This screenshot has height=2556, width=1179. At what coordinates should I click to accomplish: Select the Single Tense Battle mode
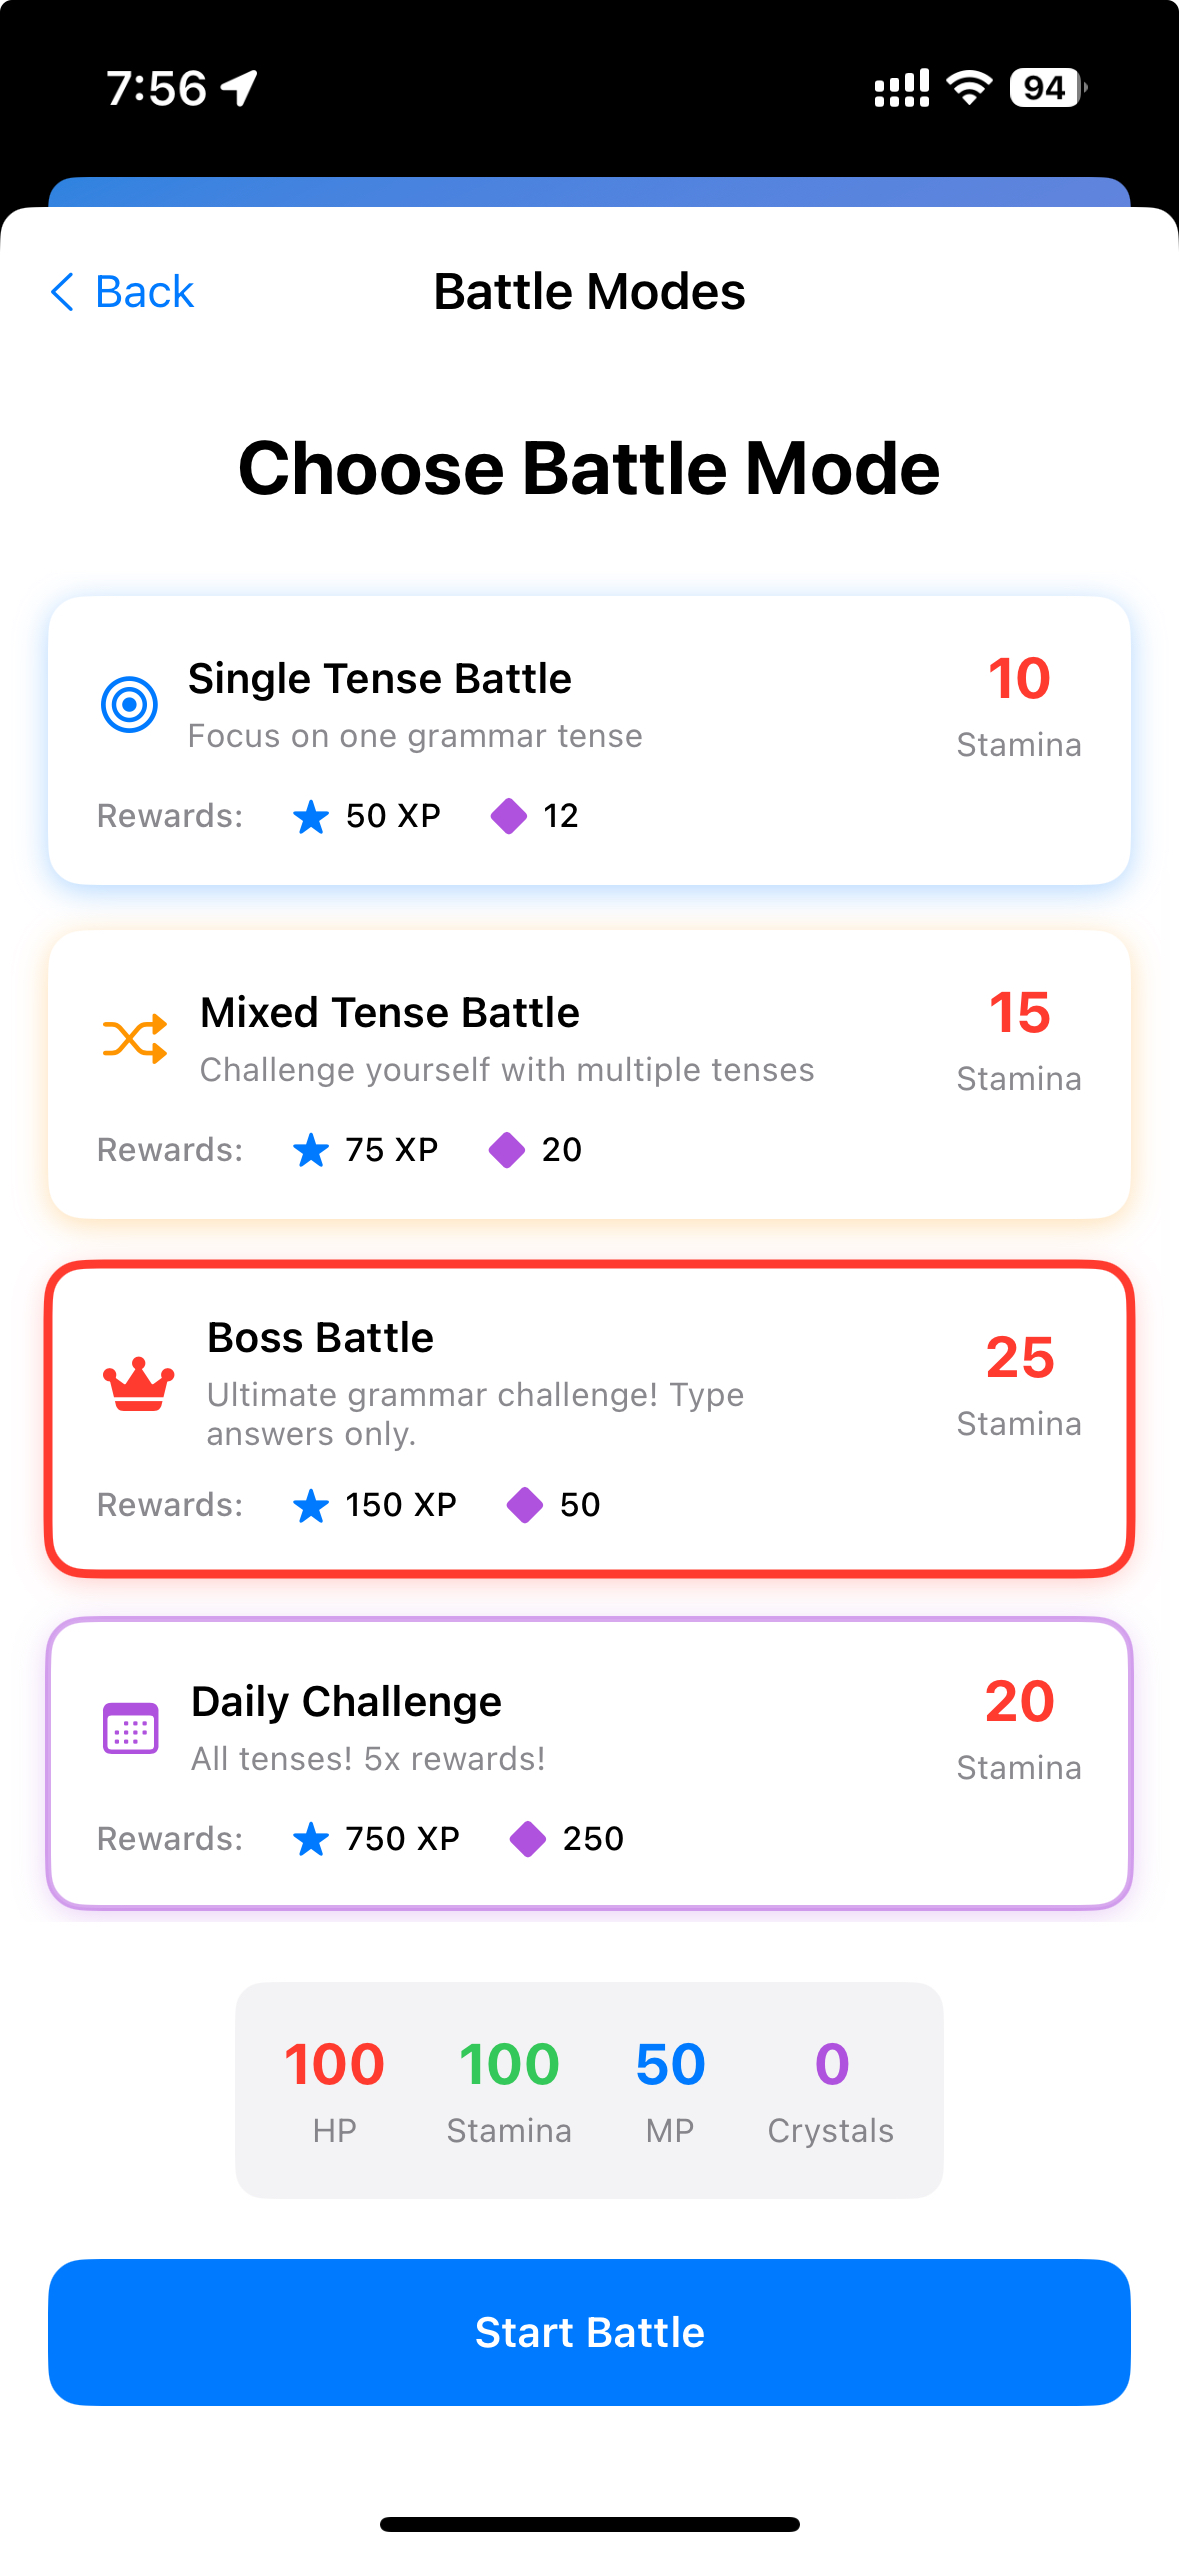(589, 740)
